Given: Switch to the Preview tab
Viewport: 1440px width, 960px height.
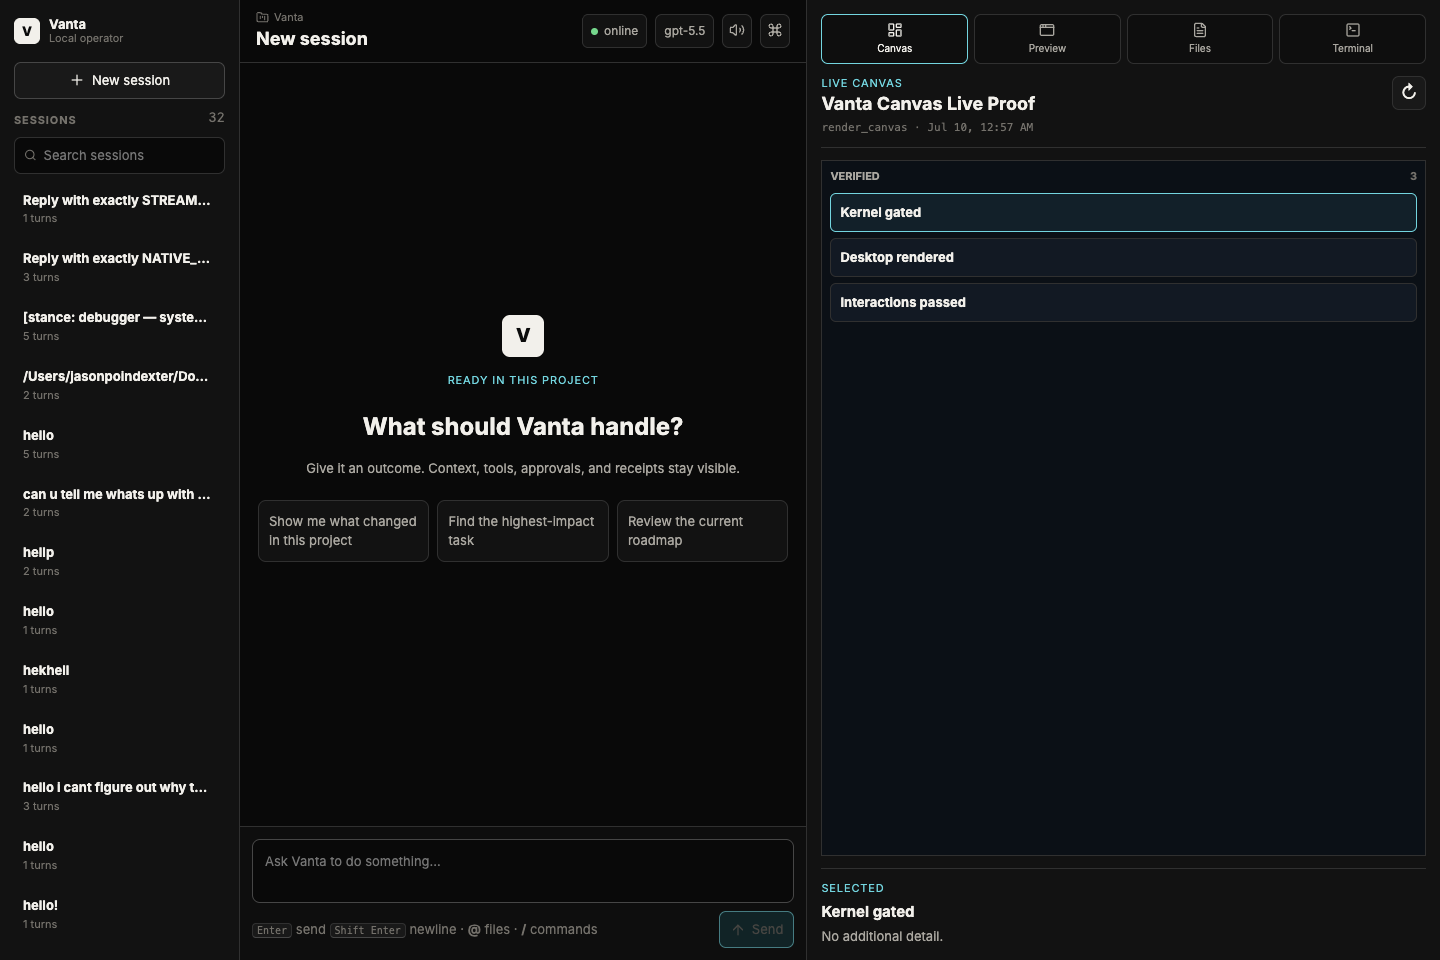Looking at the screenshot, I should tap(1047, 39).
